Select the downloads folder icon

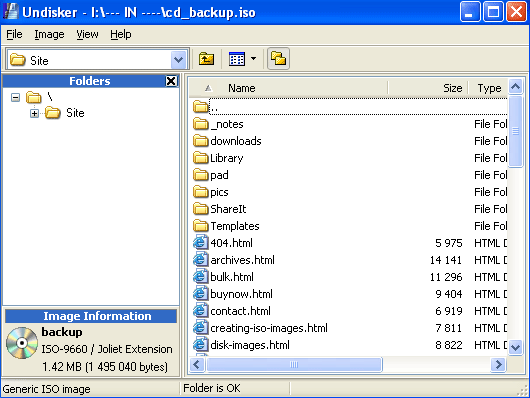pyautogui.click(x=200, y=141)
